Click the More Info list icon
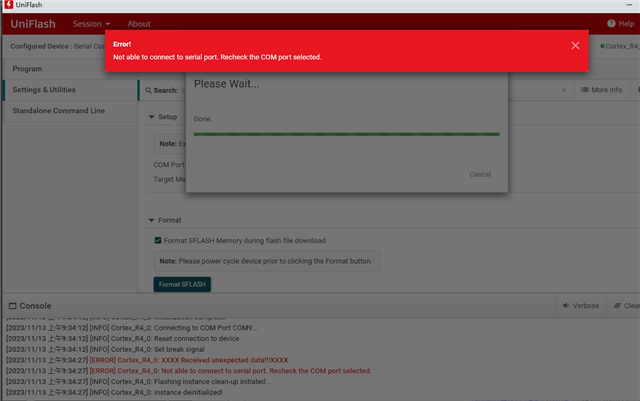Viewport: 640px width, 401px height. 584,89
